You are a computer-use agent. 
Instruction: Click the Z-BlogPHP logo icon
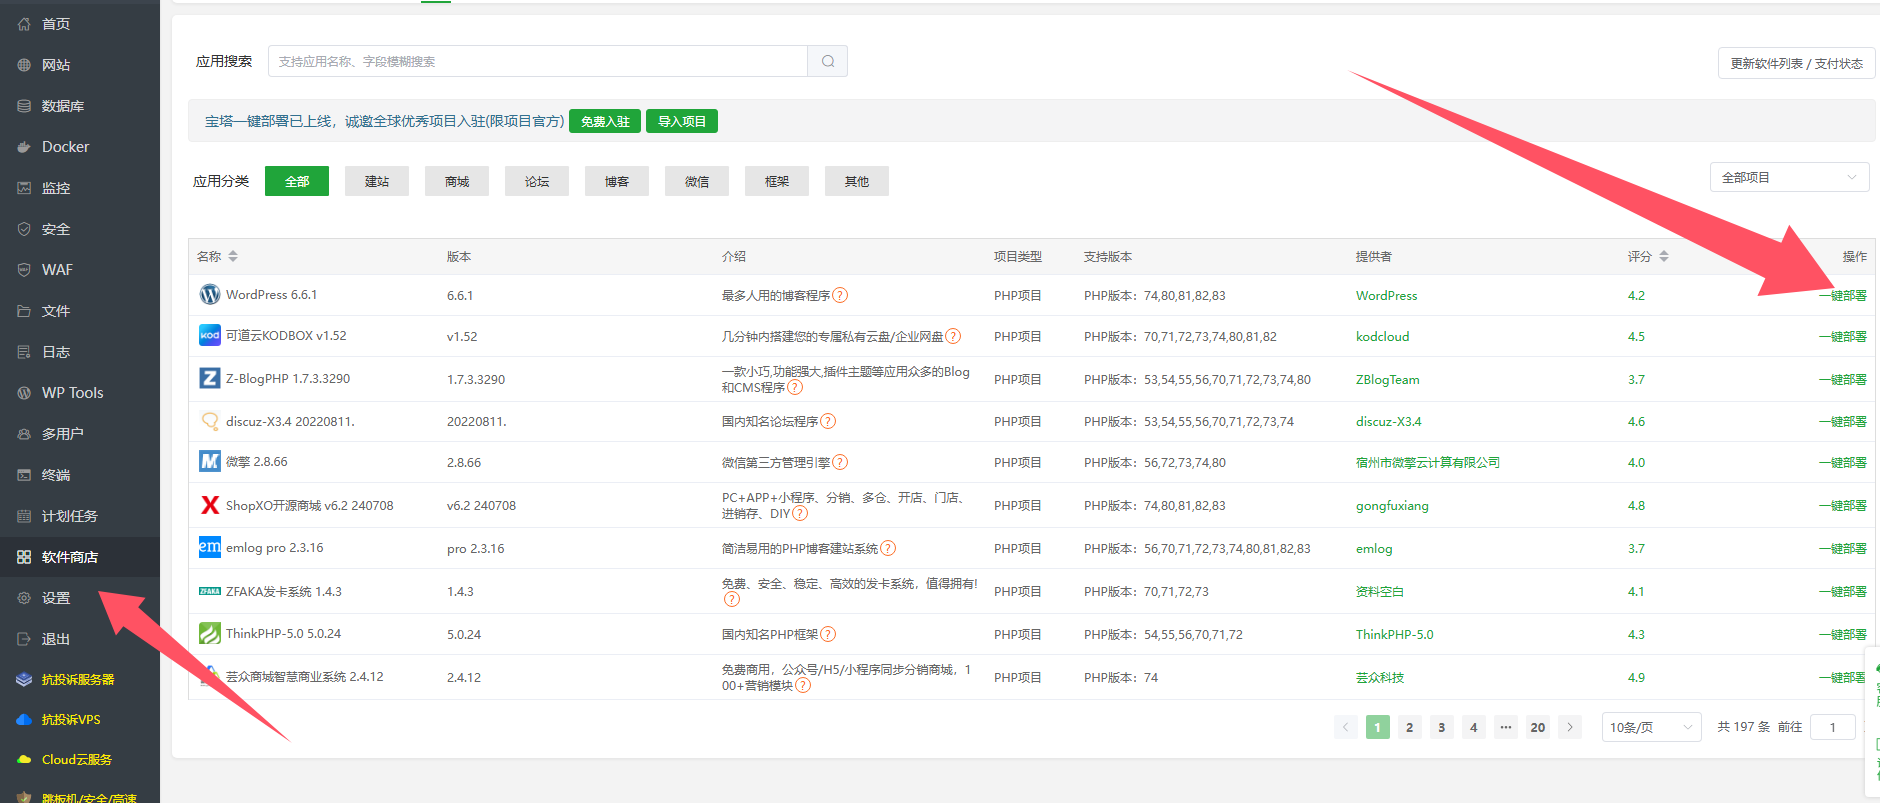coord(210,378)
